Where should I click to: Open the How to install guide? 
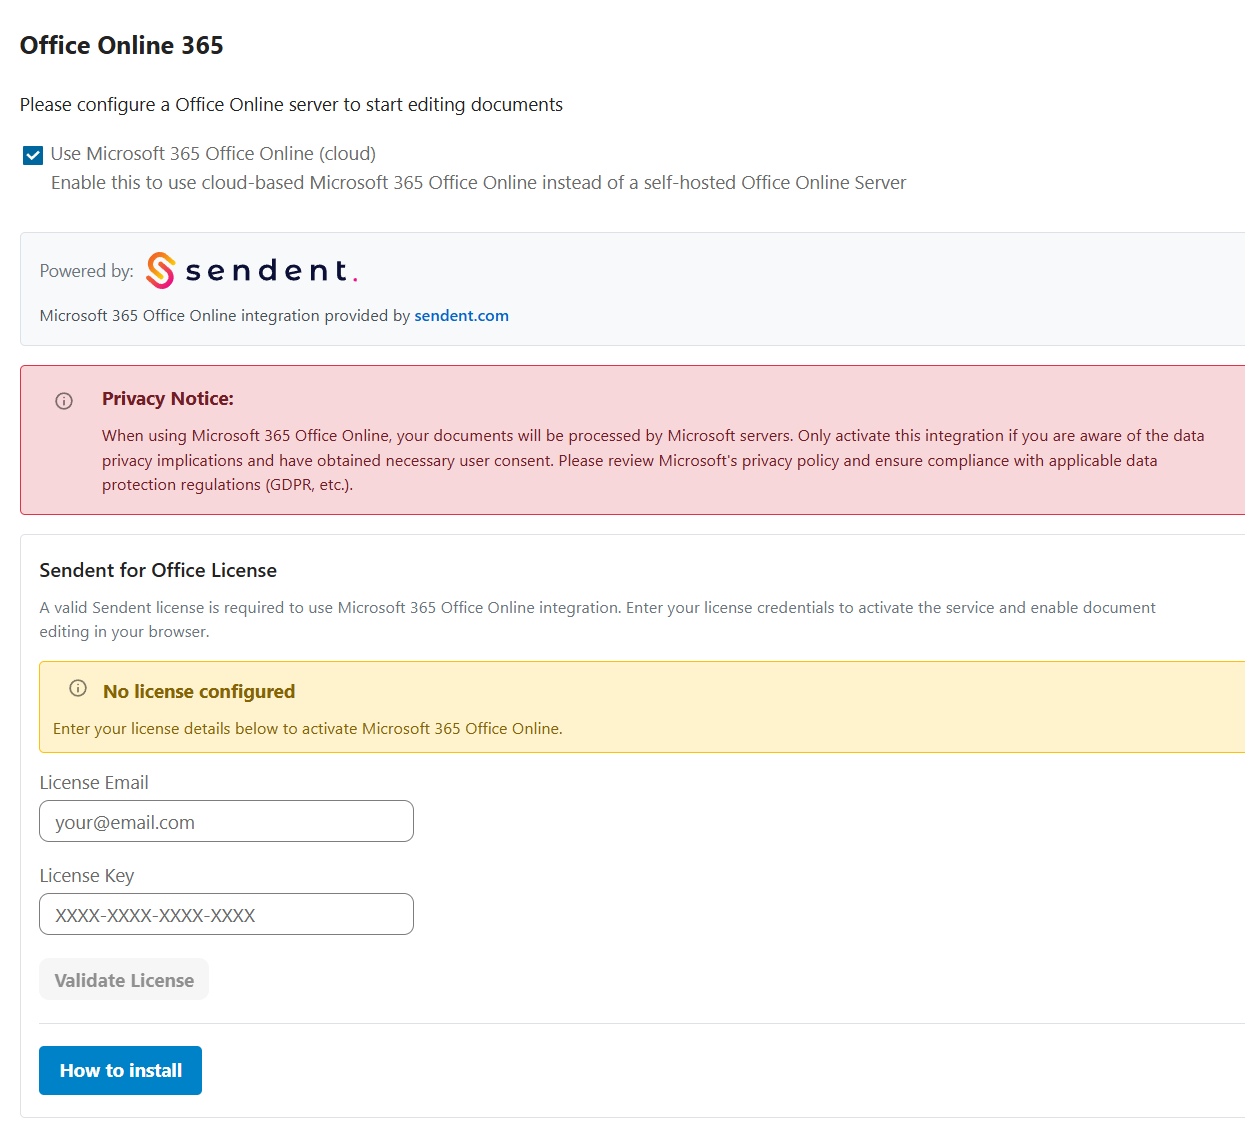click(120, 1071)
